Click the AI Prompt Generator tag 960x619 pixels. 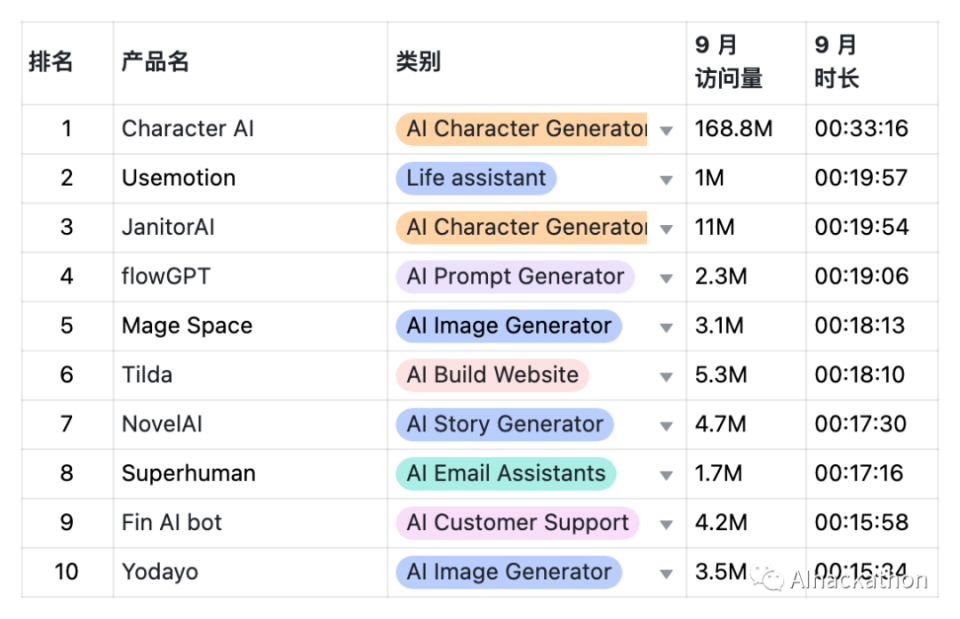pyautogui.click(x=515, y=277)
